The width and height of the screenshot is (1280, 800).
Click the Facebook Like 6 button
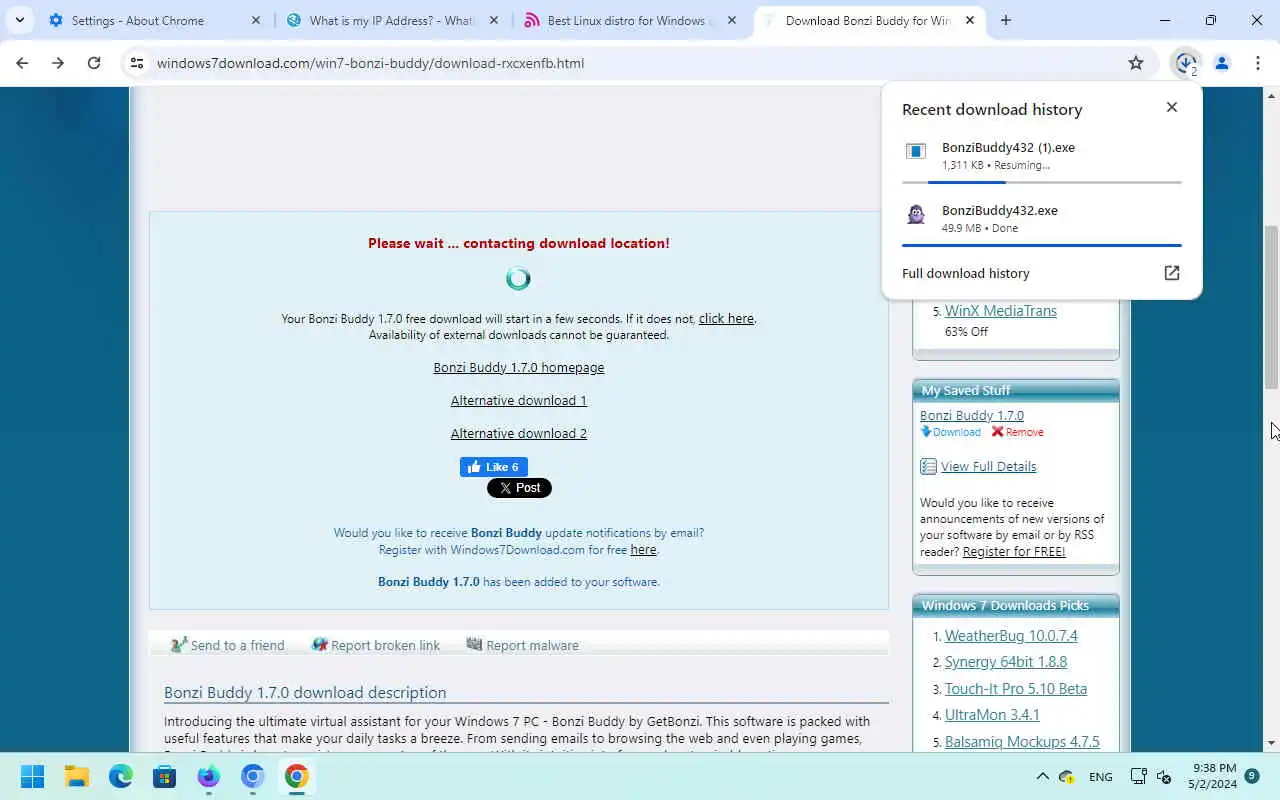(494, 467)
